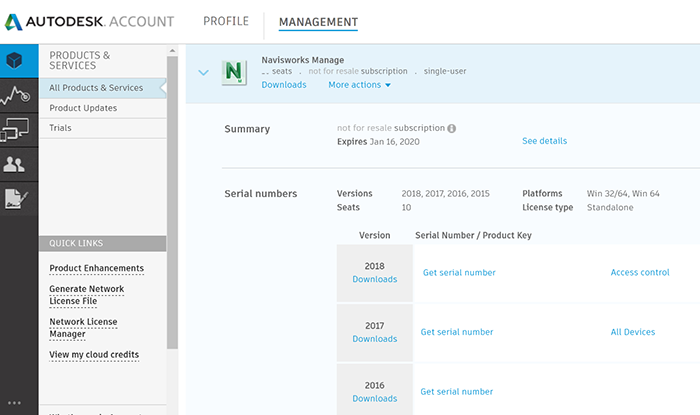Click Downloads link under Navisworks Manage
The image size is (700, 415).
coord(284,85)
